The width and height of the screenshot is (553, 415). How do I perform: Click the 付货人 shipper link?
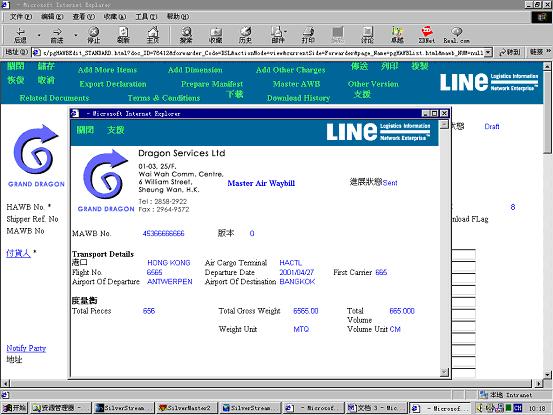click(18, 253)
